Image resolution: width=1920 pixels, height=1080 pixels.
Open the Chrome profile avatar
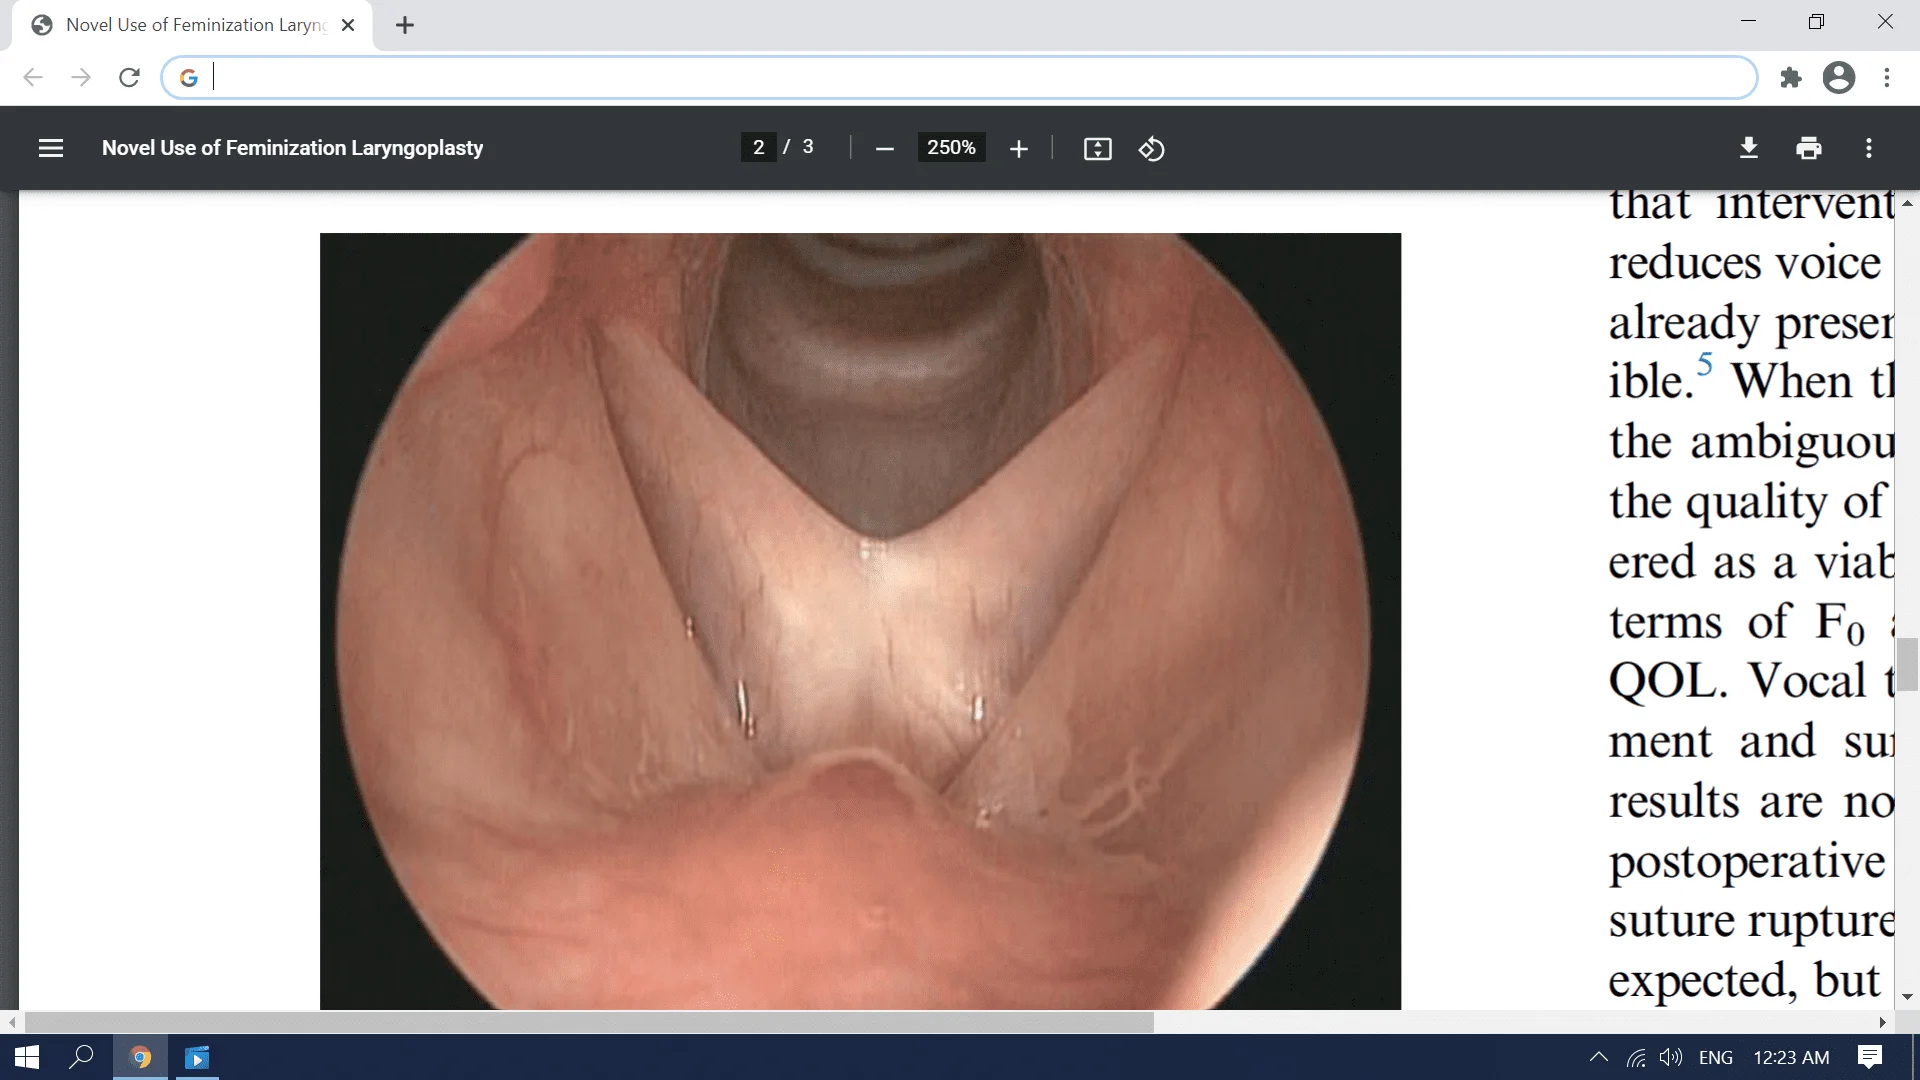[x=1838, y=77]
